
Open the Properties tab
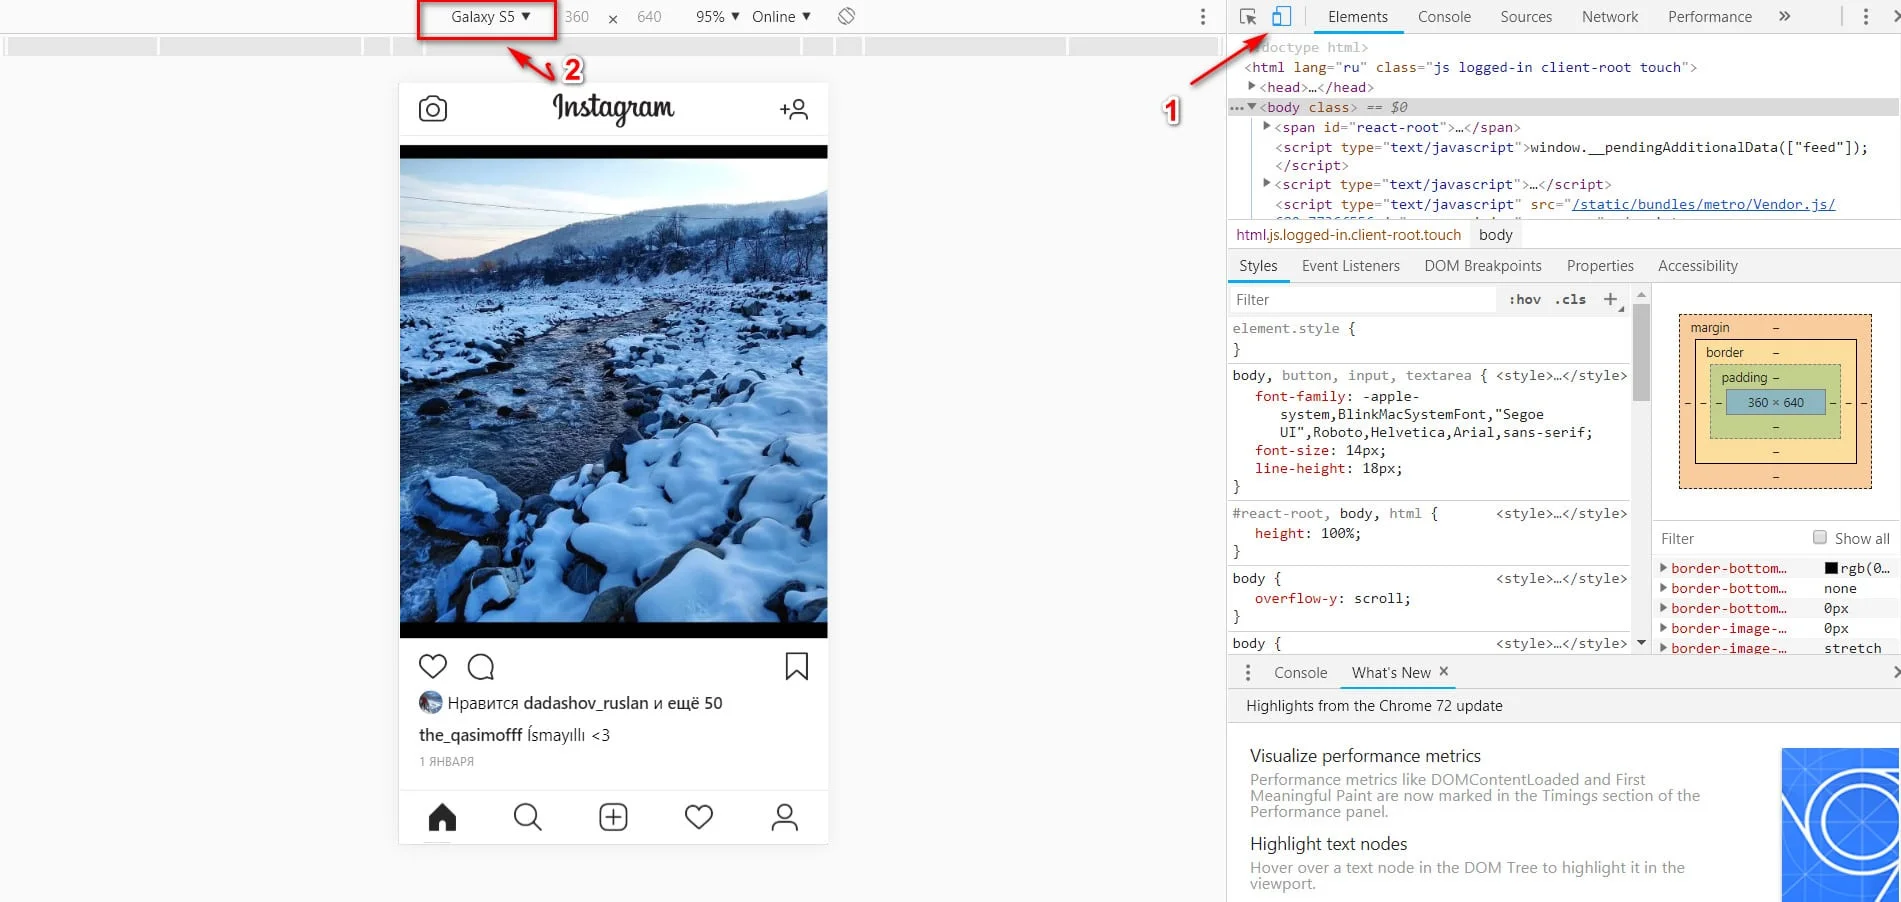tap(1600, 266)
